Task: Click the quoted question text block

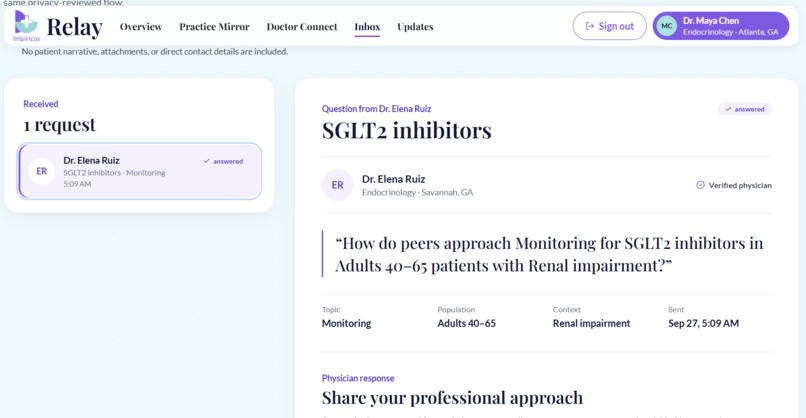Action: click(548, 254)
